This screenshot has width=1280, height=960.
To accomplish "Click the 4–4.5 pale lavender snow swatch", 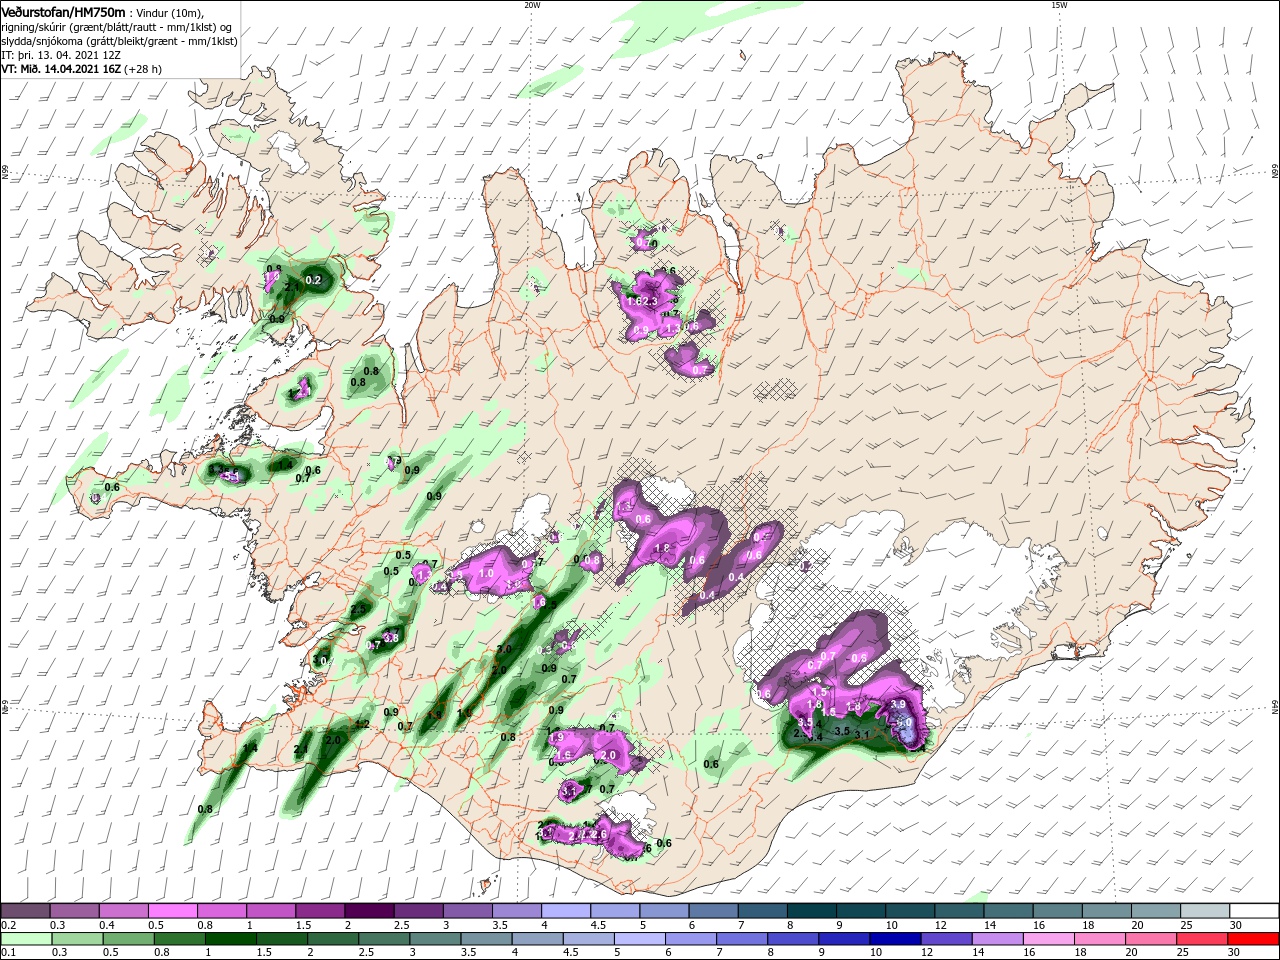I will point(564,911).
